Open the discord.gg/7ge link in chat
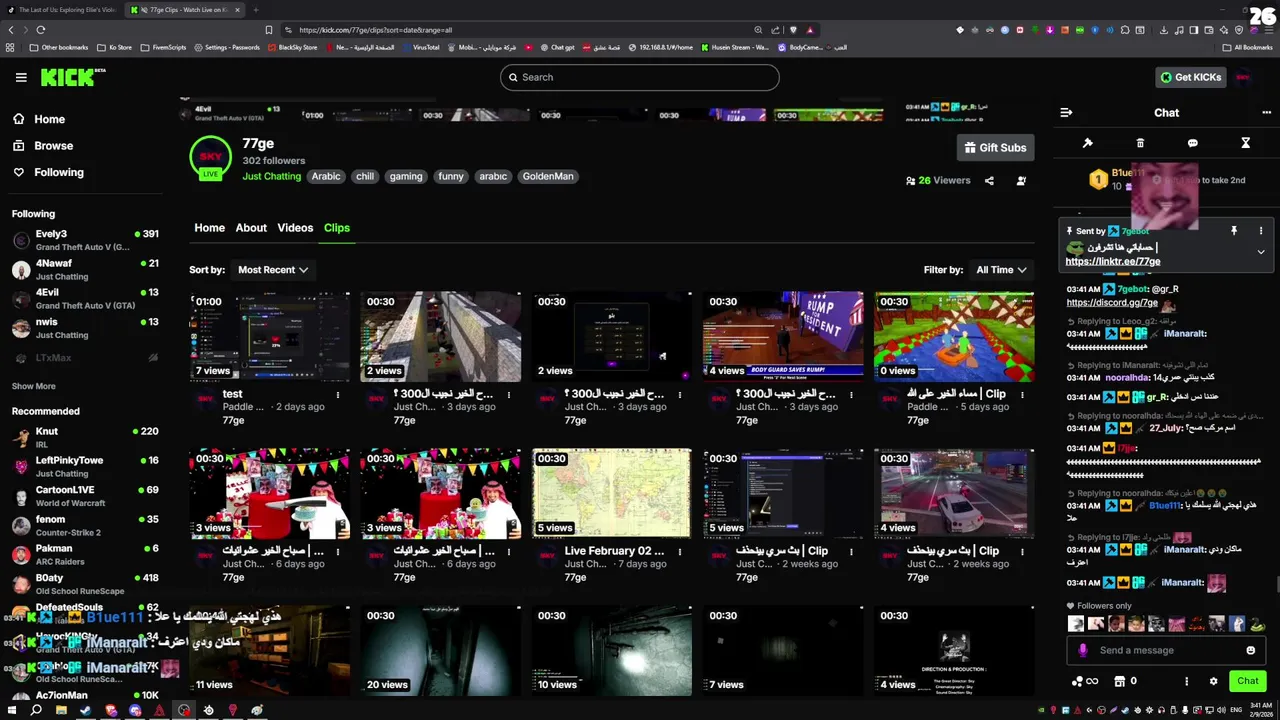 point(1112,302)
